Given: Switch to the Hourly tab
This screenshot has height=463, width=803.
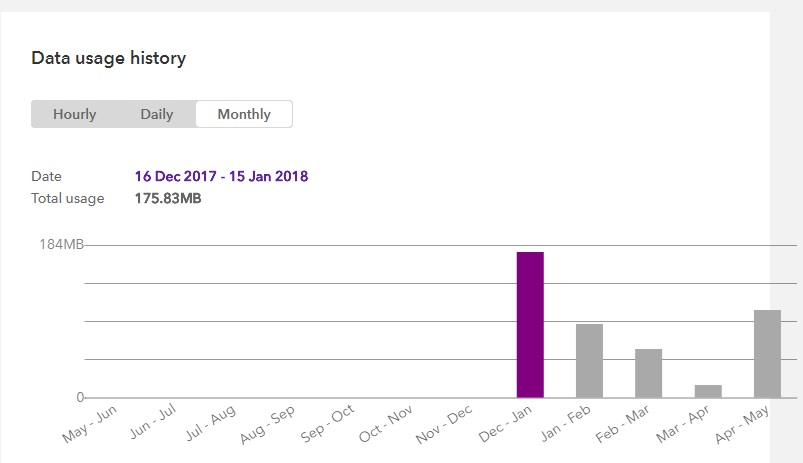Looking at the screenshot, I should tap(75, 114).
